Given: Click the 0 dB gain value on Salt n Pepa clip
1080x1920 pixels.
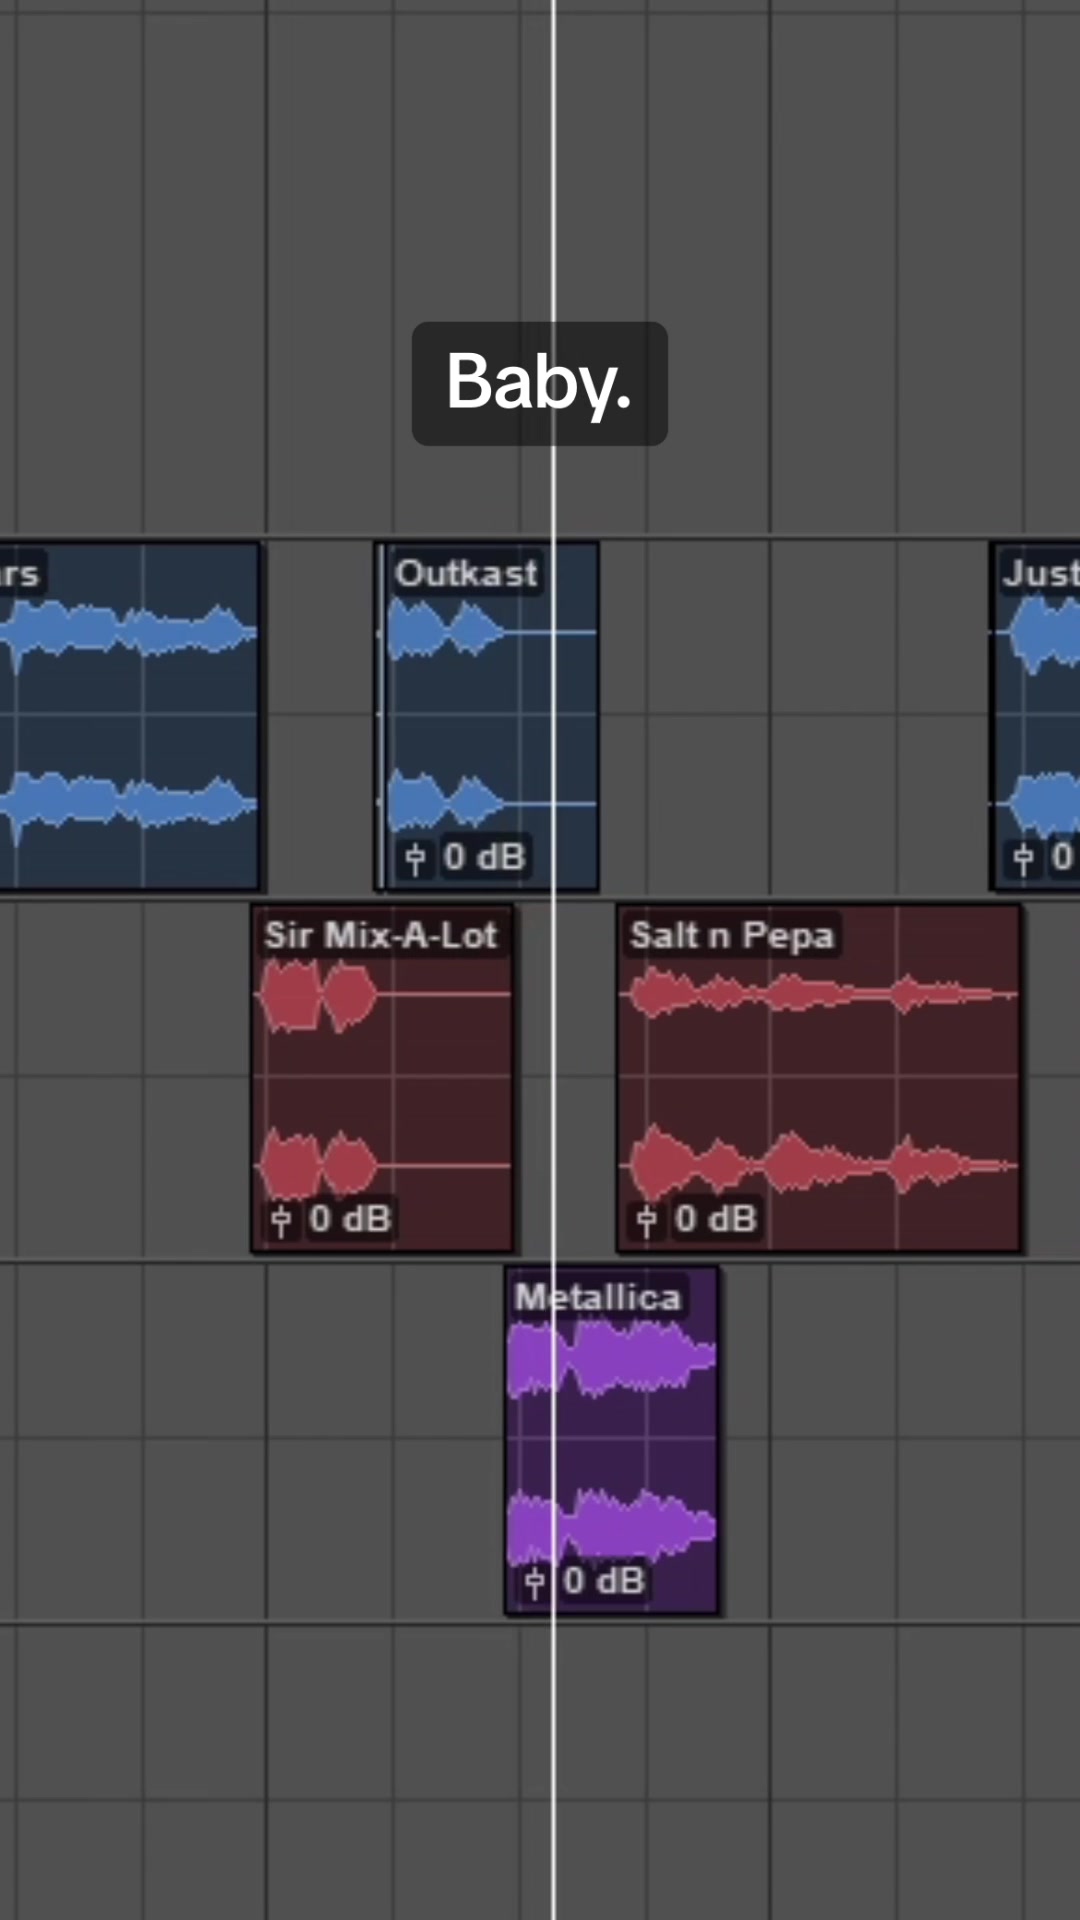Looking at the screenshot, I should (716, 1219).
